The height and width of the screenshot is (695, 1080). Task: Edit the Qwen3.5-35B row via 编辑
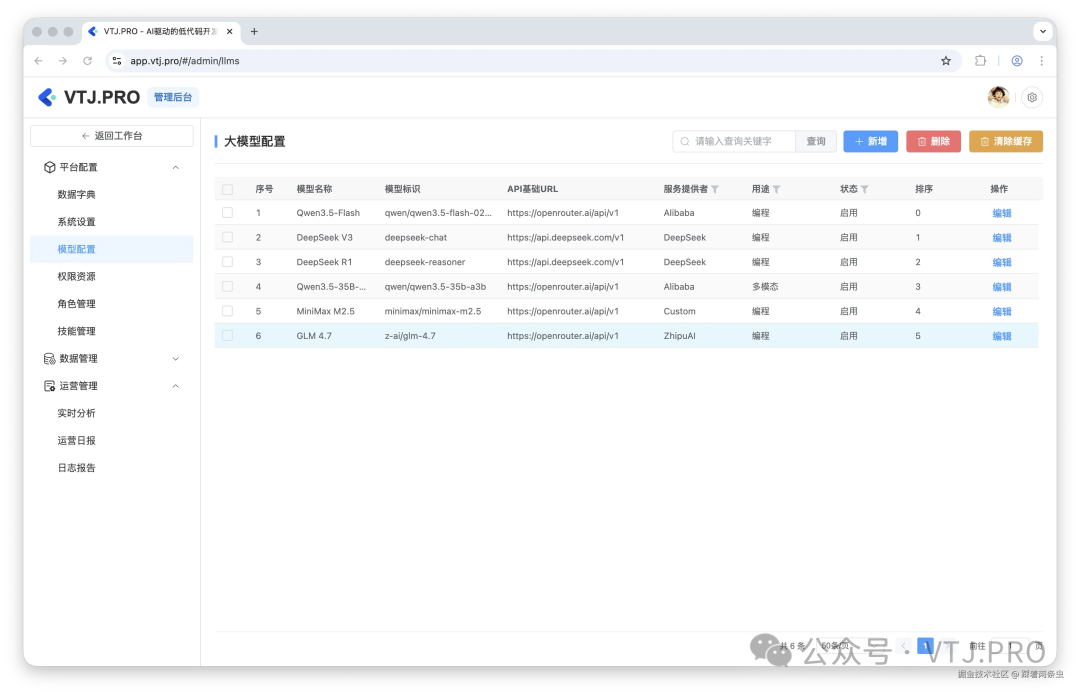tap(1001, 287)
